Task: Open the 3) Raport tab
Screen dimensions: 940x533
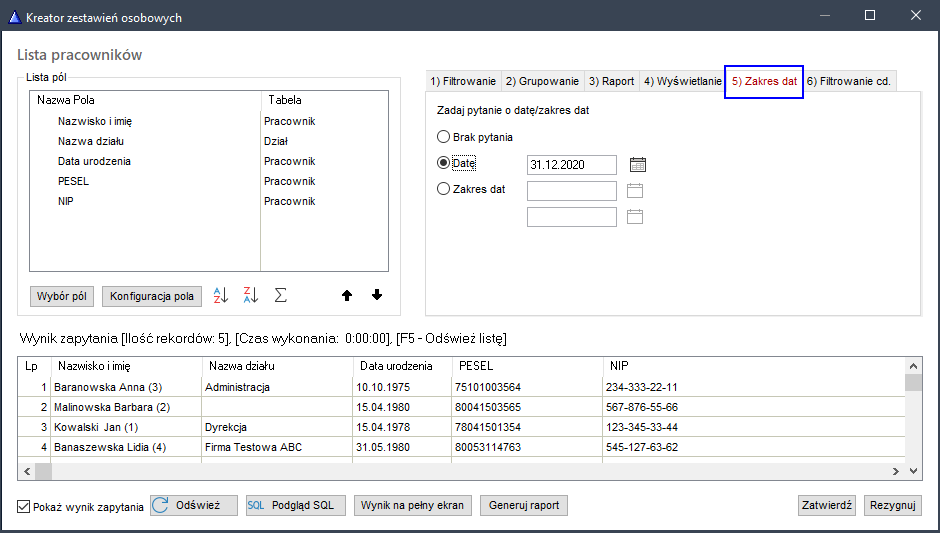Action: [611, 82]
